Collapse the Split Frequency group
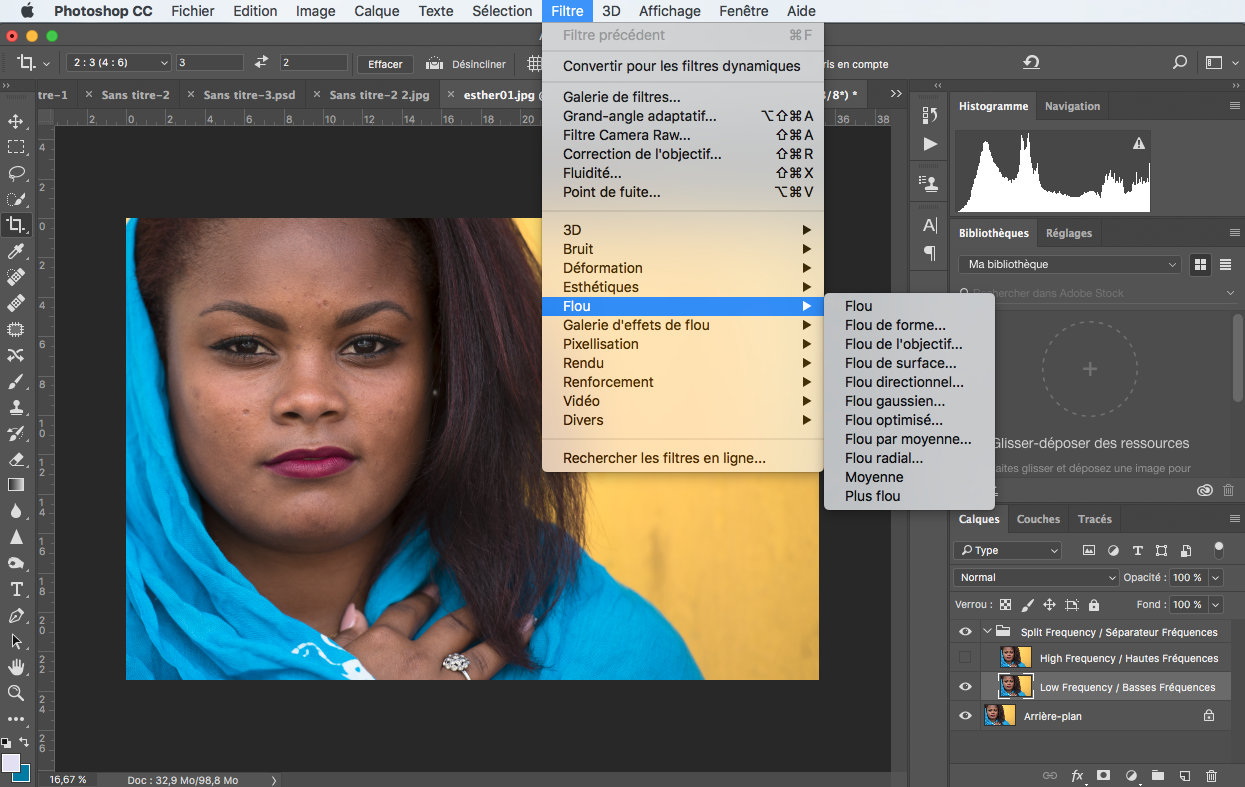Screen dimensions: 1245x787 click(987, 631)
